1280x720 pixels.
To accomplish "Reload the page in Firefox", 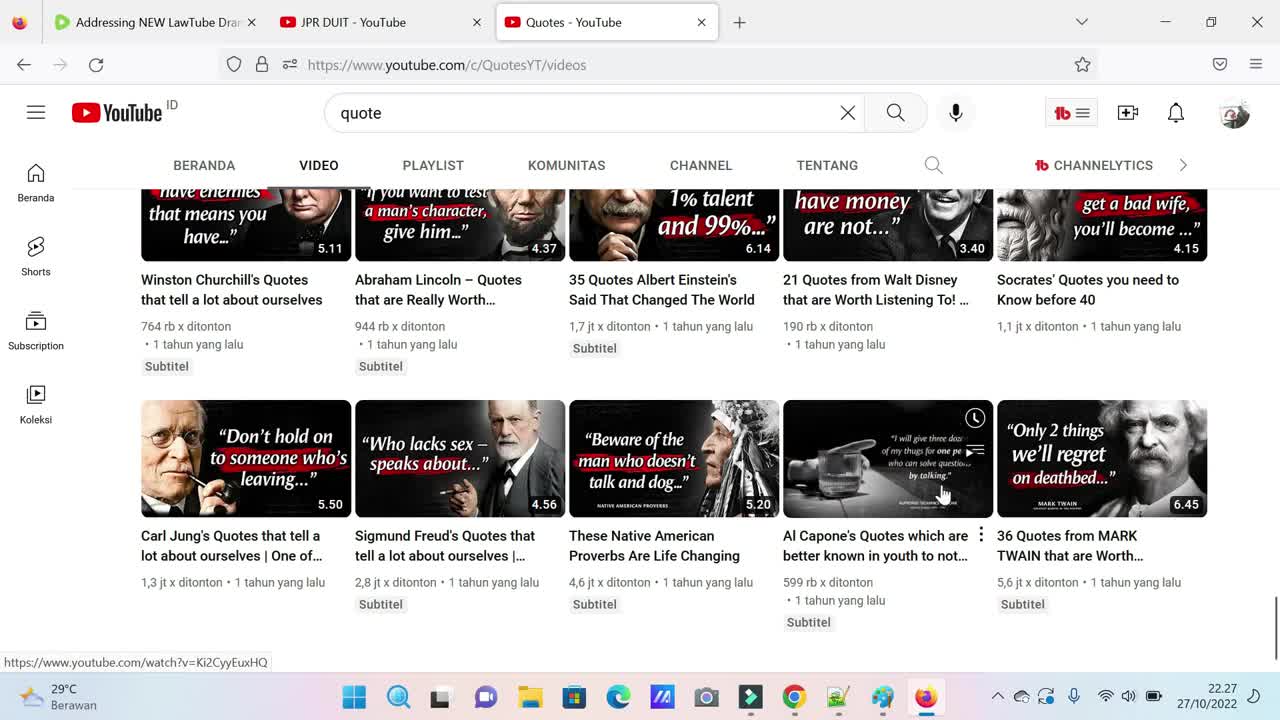I will point(96,65).
